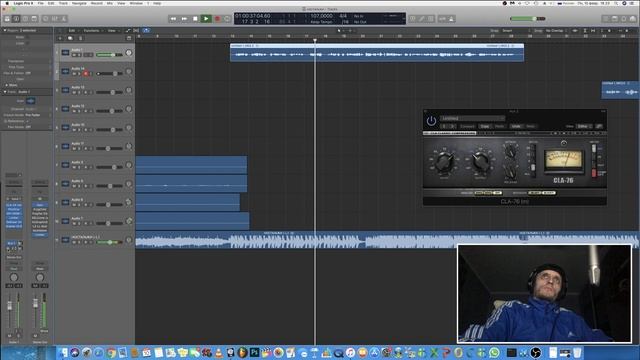Image resolution: width=640 pixels, height=360 pixels.
Task: Open the tracks area Edit dropdown
Action: [x=73, y=31]
